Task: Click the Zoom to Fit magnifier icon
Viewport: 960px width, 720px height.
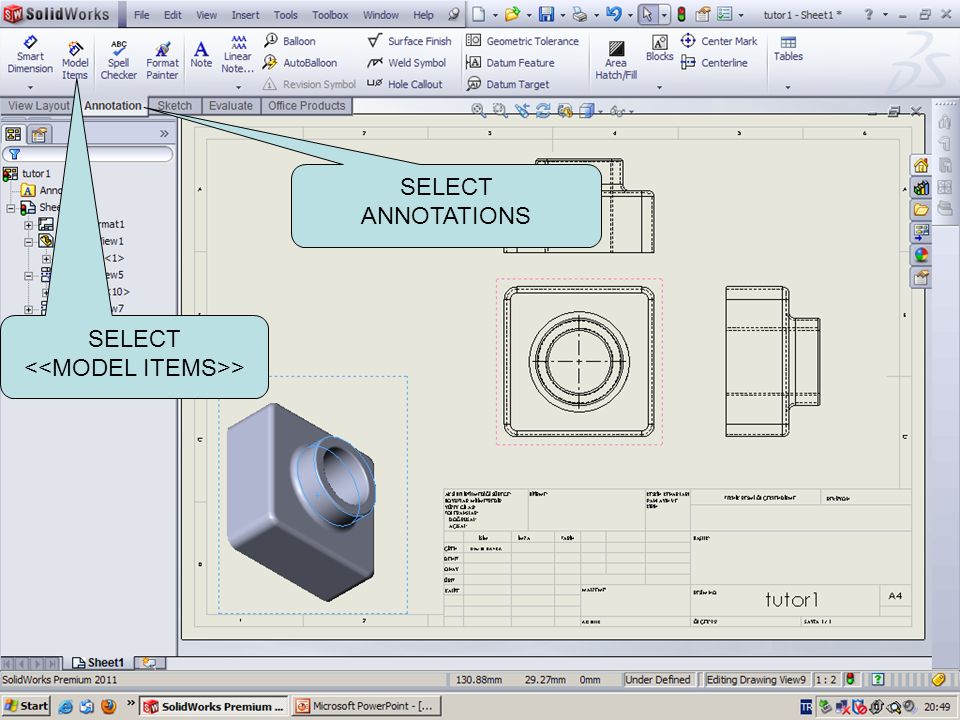Action: pos(478,111)
